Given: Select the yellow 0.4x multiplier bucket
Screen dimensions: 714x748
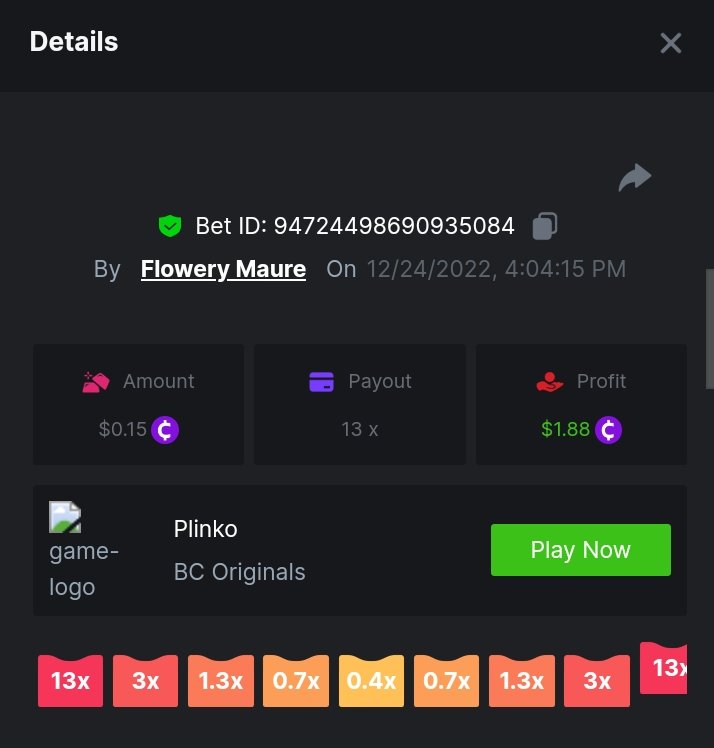Looking at the screenshot, I should [371, 681].
